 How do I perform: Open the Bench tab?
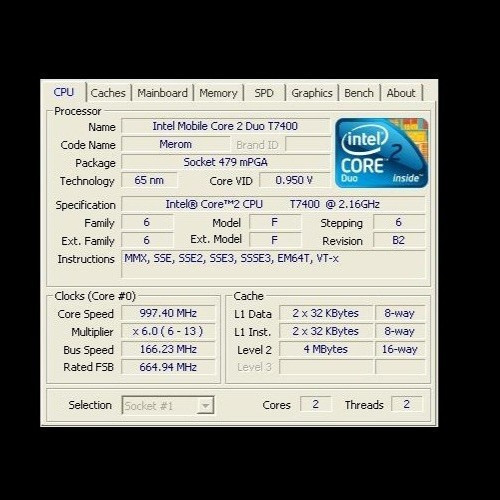point(359,93)
